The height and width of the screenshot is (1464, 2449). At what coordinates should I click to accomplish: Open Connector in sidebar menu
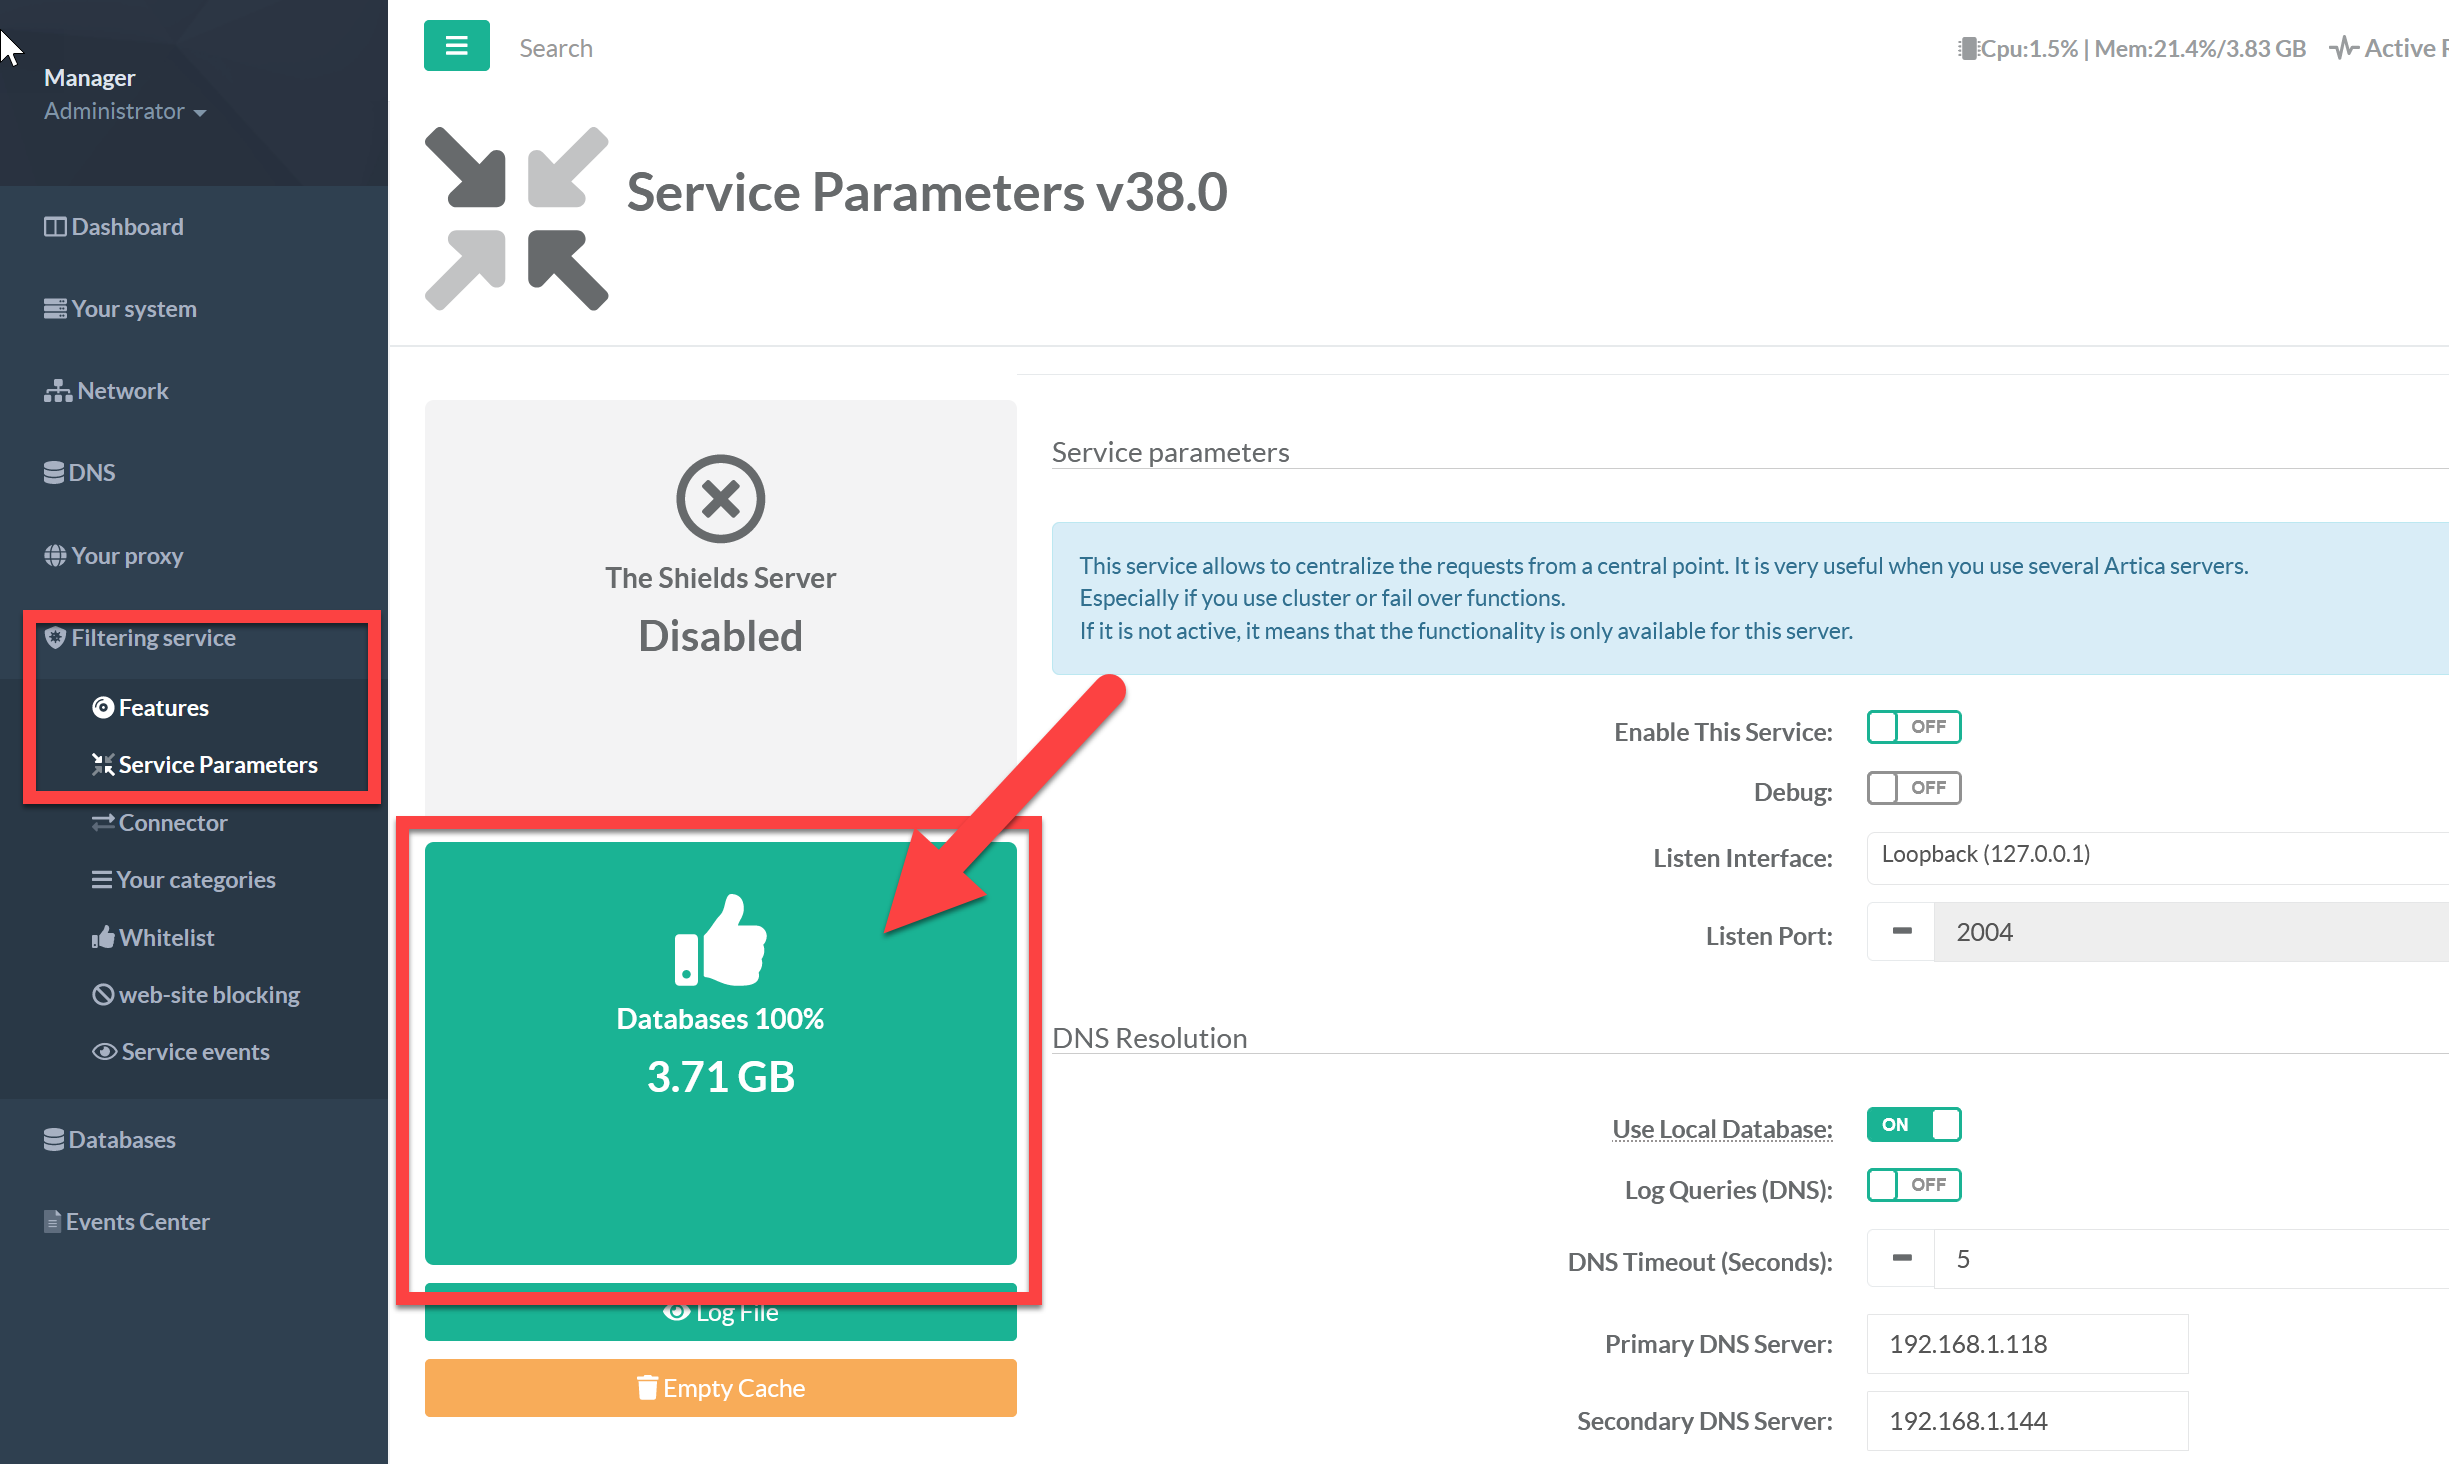[x=172, y=823]
